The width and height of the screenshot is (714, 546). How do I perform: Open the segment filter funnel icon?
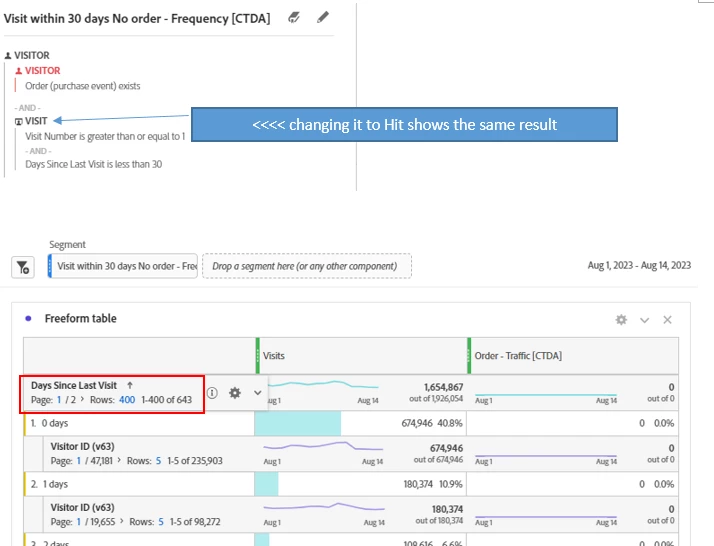[x=23, y=267]
